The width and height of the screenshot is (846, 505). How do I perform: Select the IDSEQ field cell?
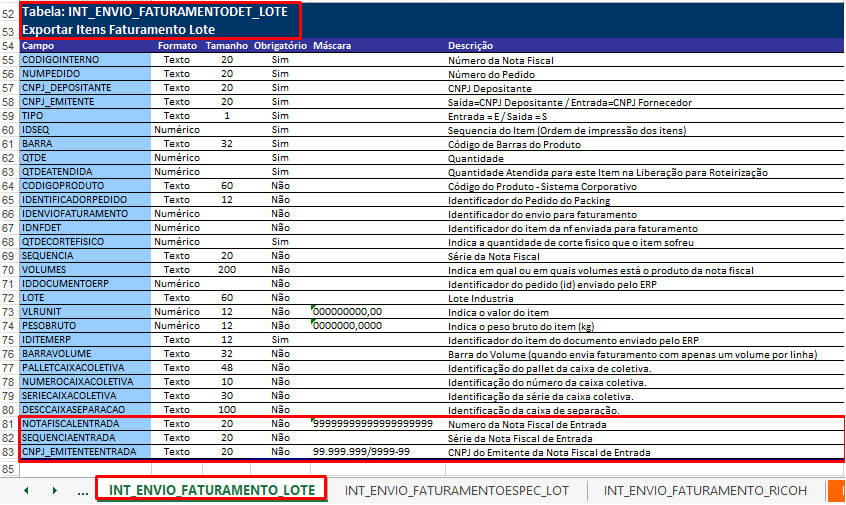[86, 130]
